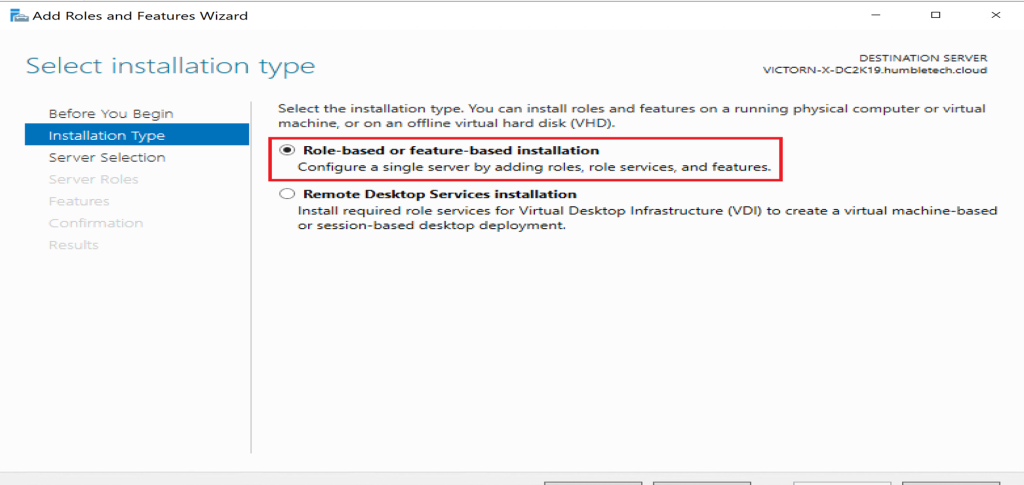Open the Installation Type step
This screenshot has height=485, width=1024.
pyautogui.click(x=107, y=135)
